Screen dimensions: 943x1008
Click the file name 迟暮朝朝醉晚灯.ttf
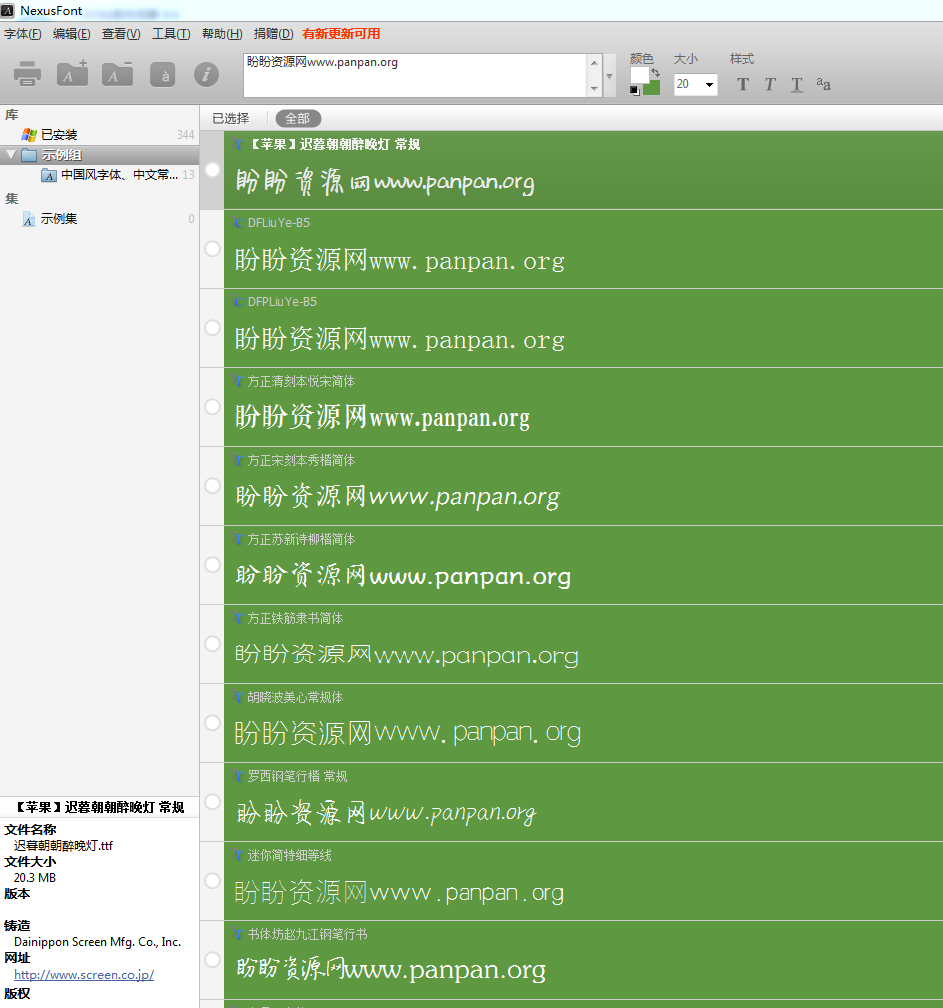pos(63,846)
